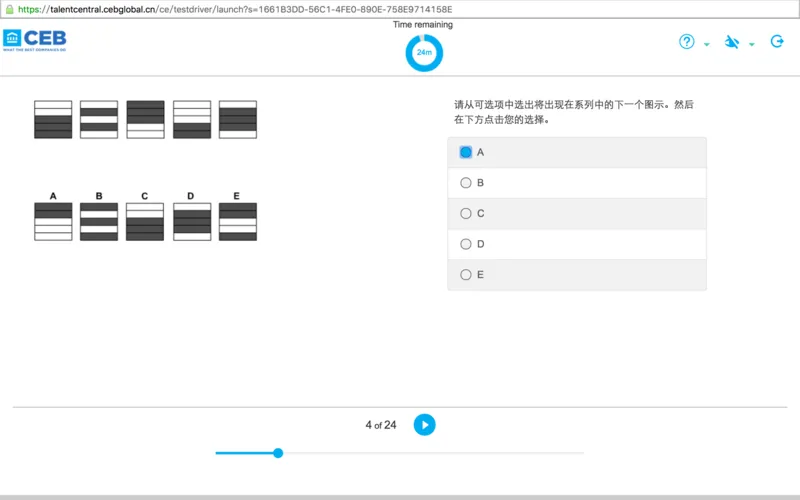Click the accessibility eye-slash icon
The width and height of the screenshot is (800, 500).
tap(732, 42)
